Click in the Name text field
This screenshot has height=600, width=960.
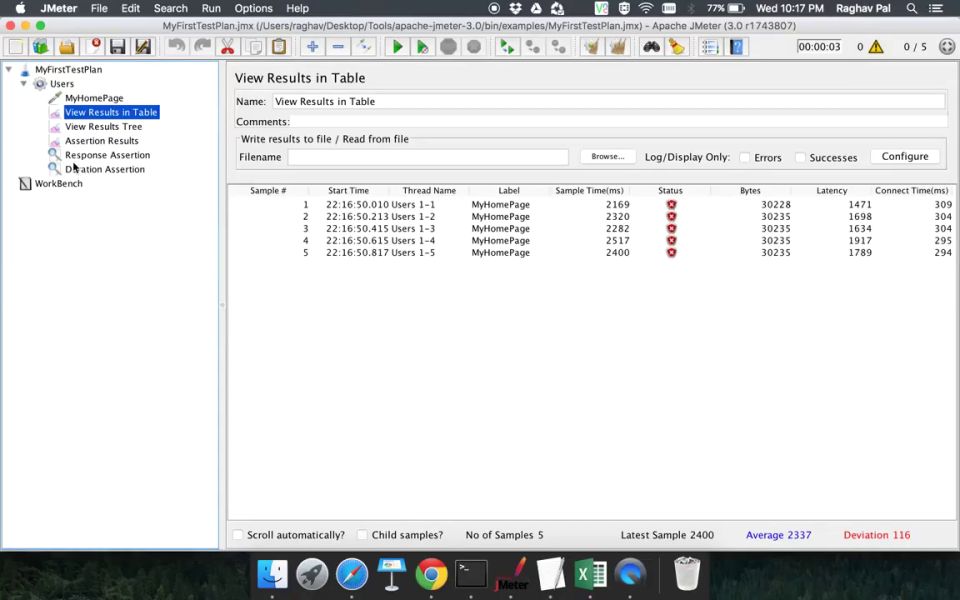click(x=609, y=102)
